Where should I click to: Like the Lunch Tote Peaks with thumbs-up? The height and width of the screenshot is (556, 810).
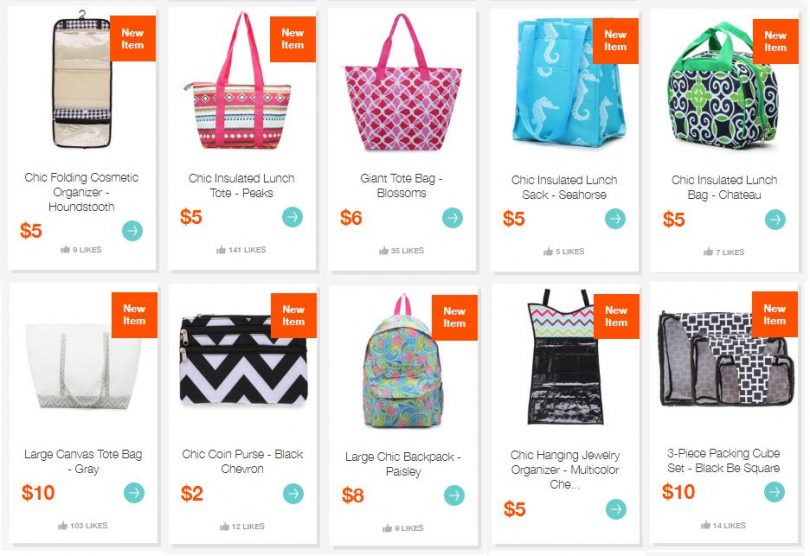pos(221,250)
